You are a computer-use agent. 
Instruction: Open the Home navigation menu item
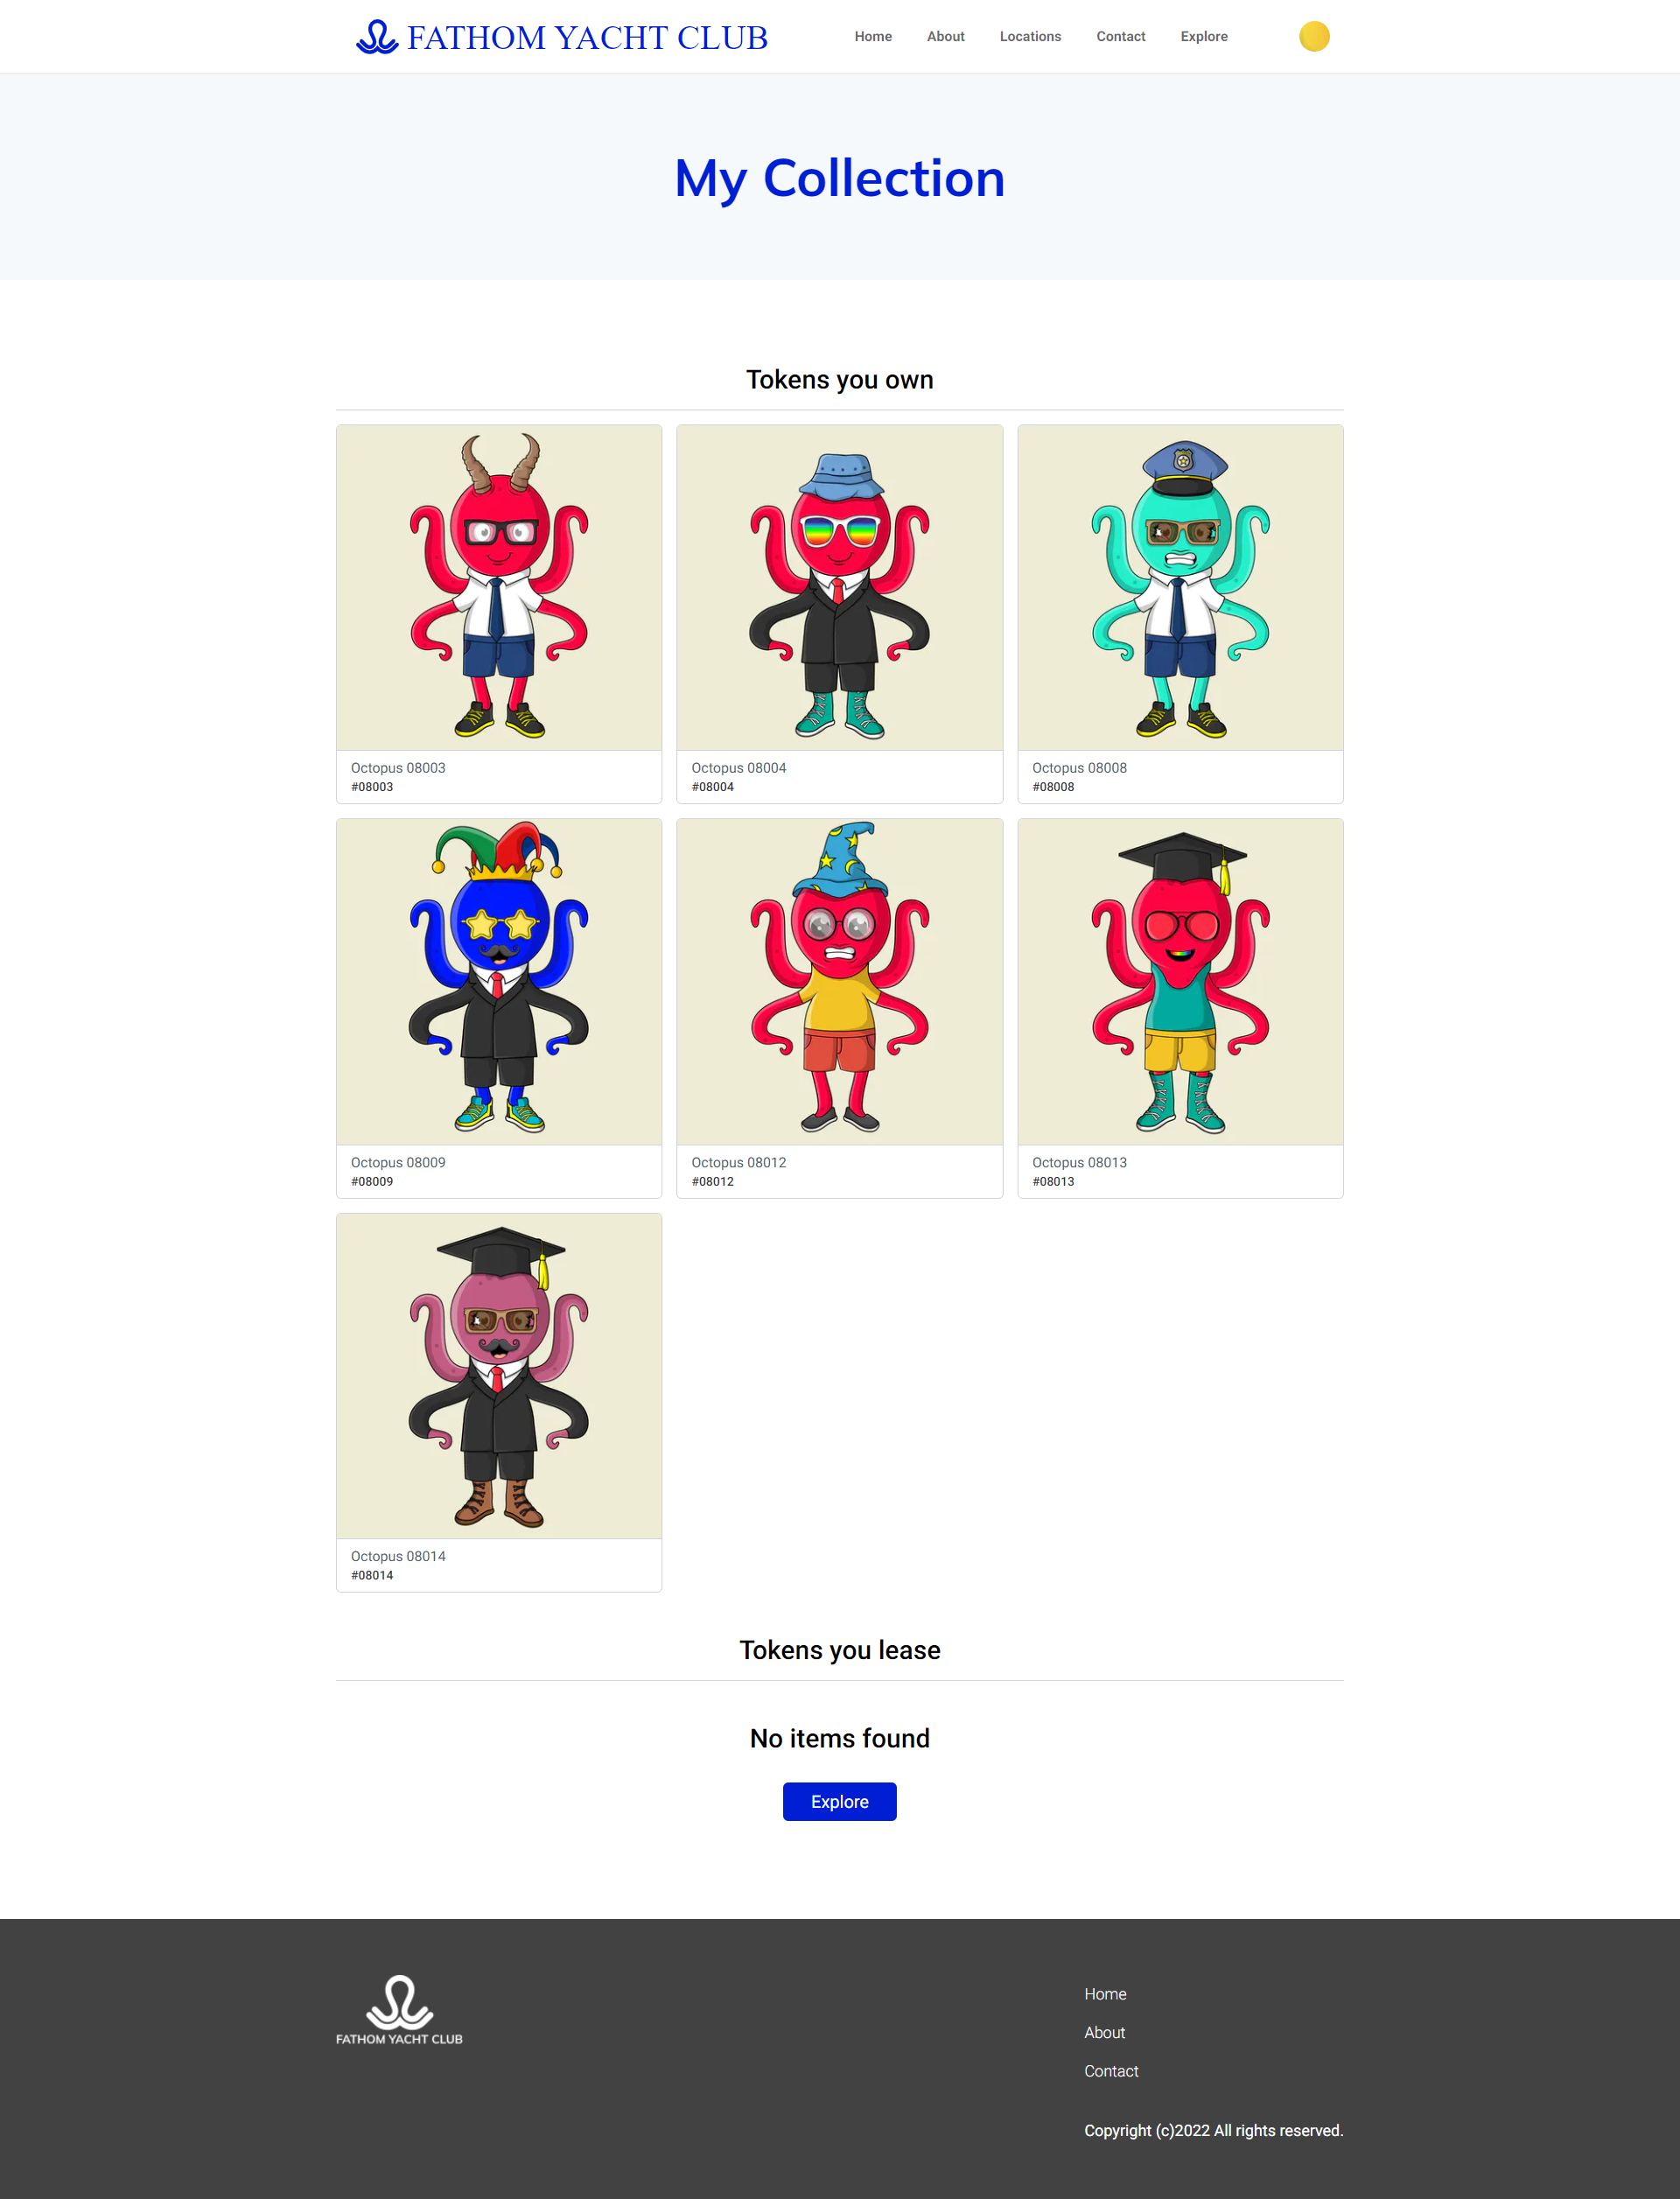[873, 35]
